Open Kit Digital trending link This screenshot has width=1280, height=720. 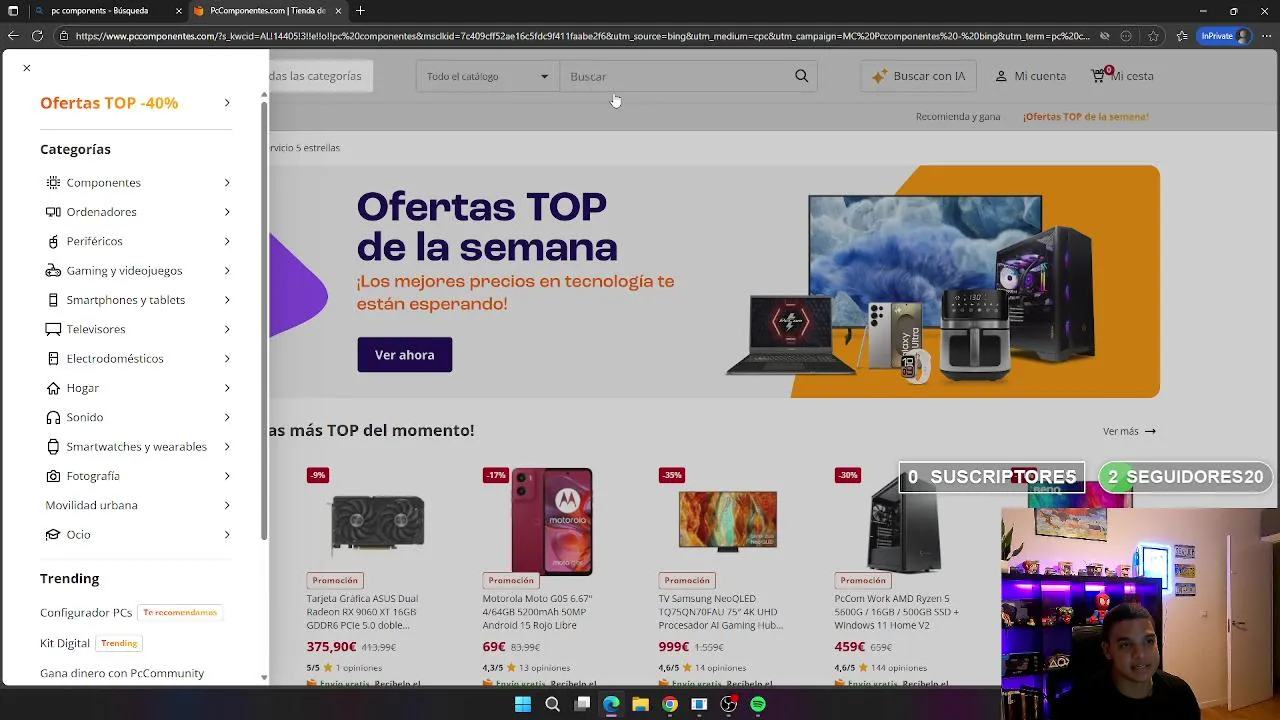coord(65,643)
